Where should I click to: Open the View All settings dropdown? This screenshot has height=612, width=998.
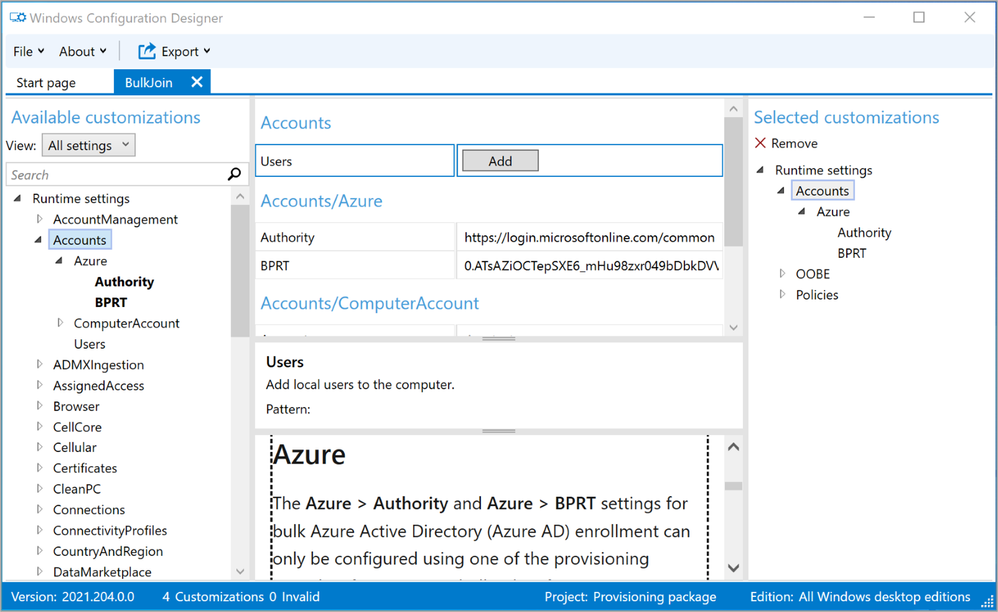88,145
